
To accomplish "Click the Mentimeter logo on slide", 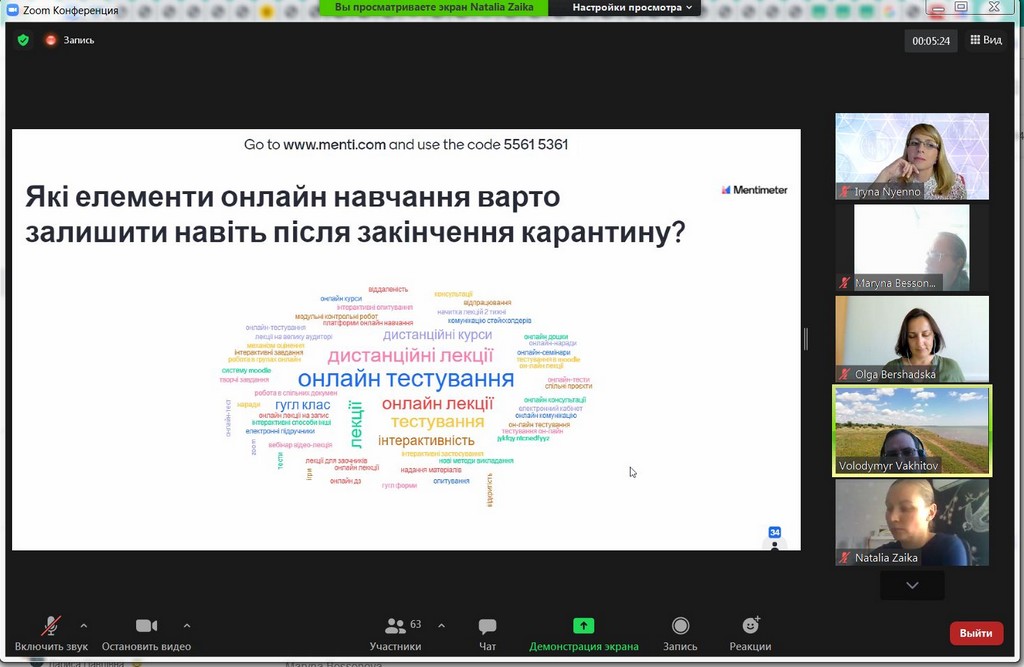I will (x=754, y=190).
